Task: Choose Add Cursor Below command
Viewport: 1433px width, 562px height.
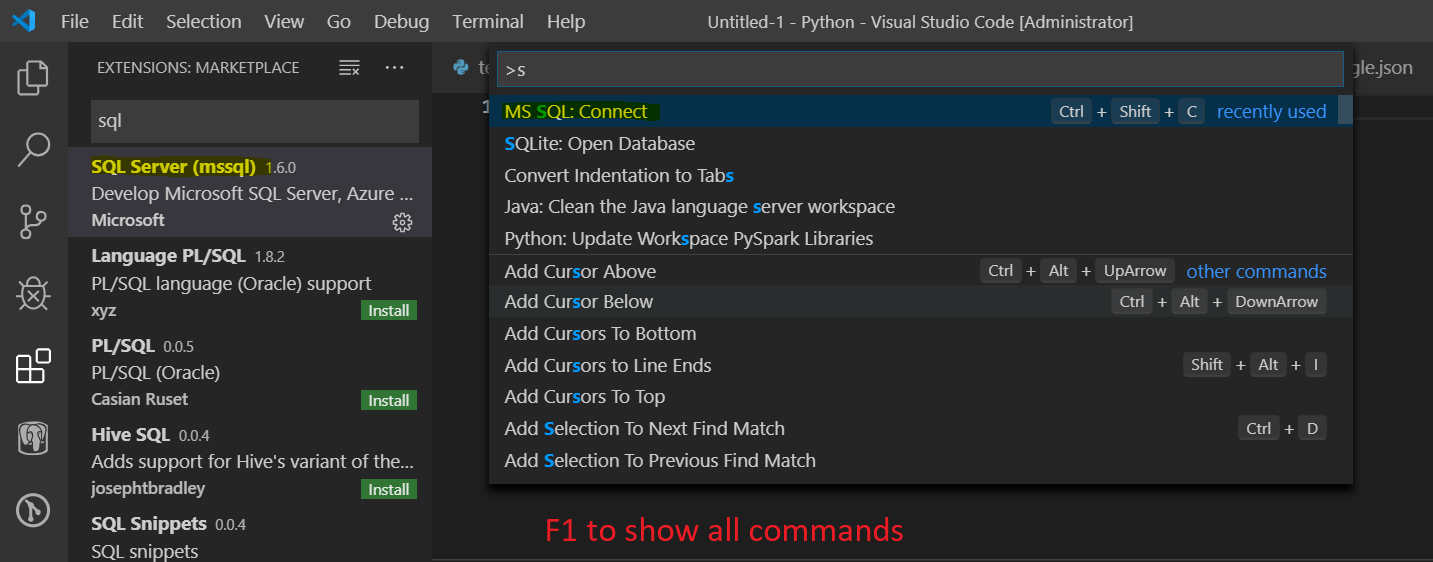Action: pos(579,302)
